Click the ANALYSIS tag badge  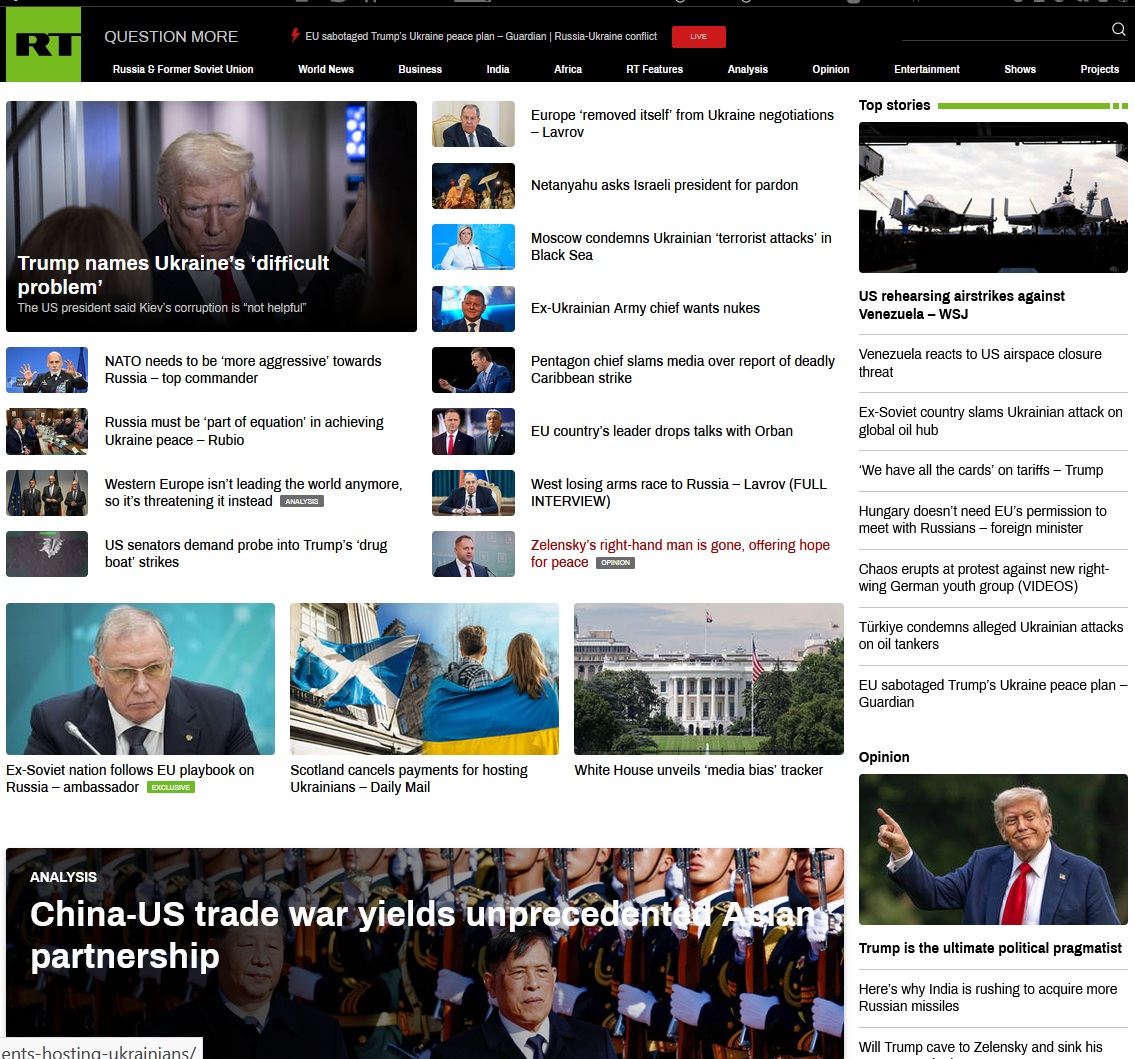tap(302, 501)
